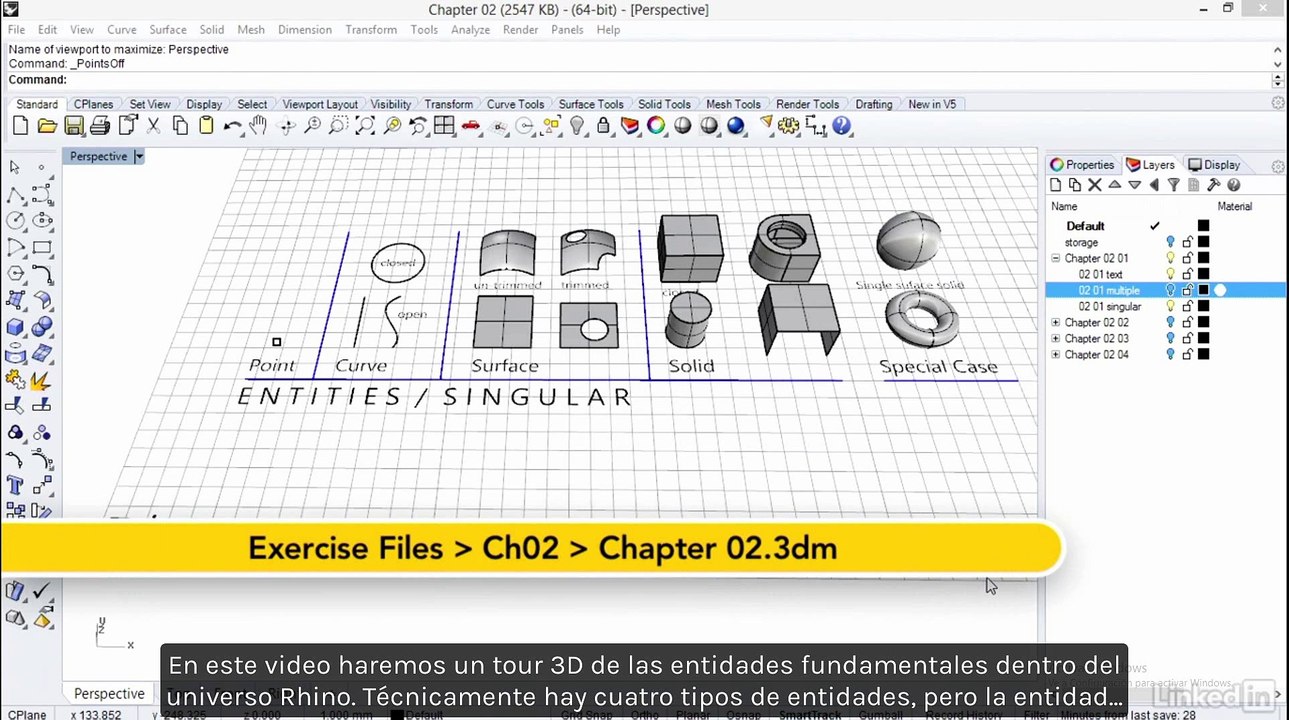Open layer filter funnel icon

pos(1174,185)
